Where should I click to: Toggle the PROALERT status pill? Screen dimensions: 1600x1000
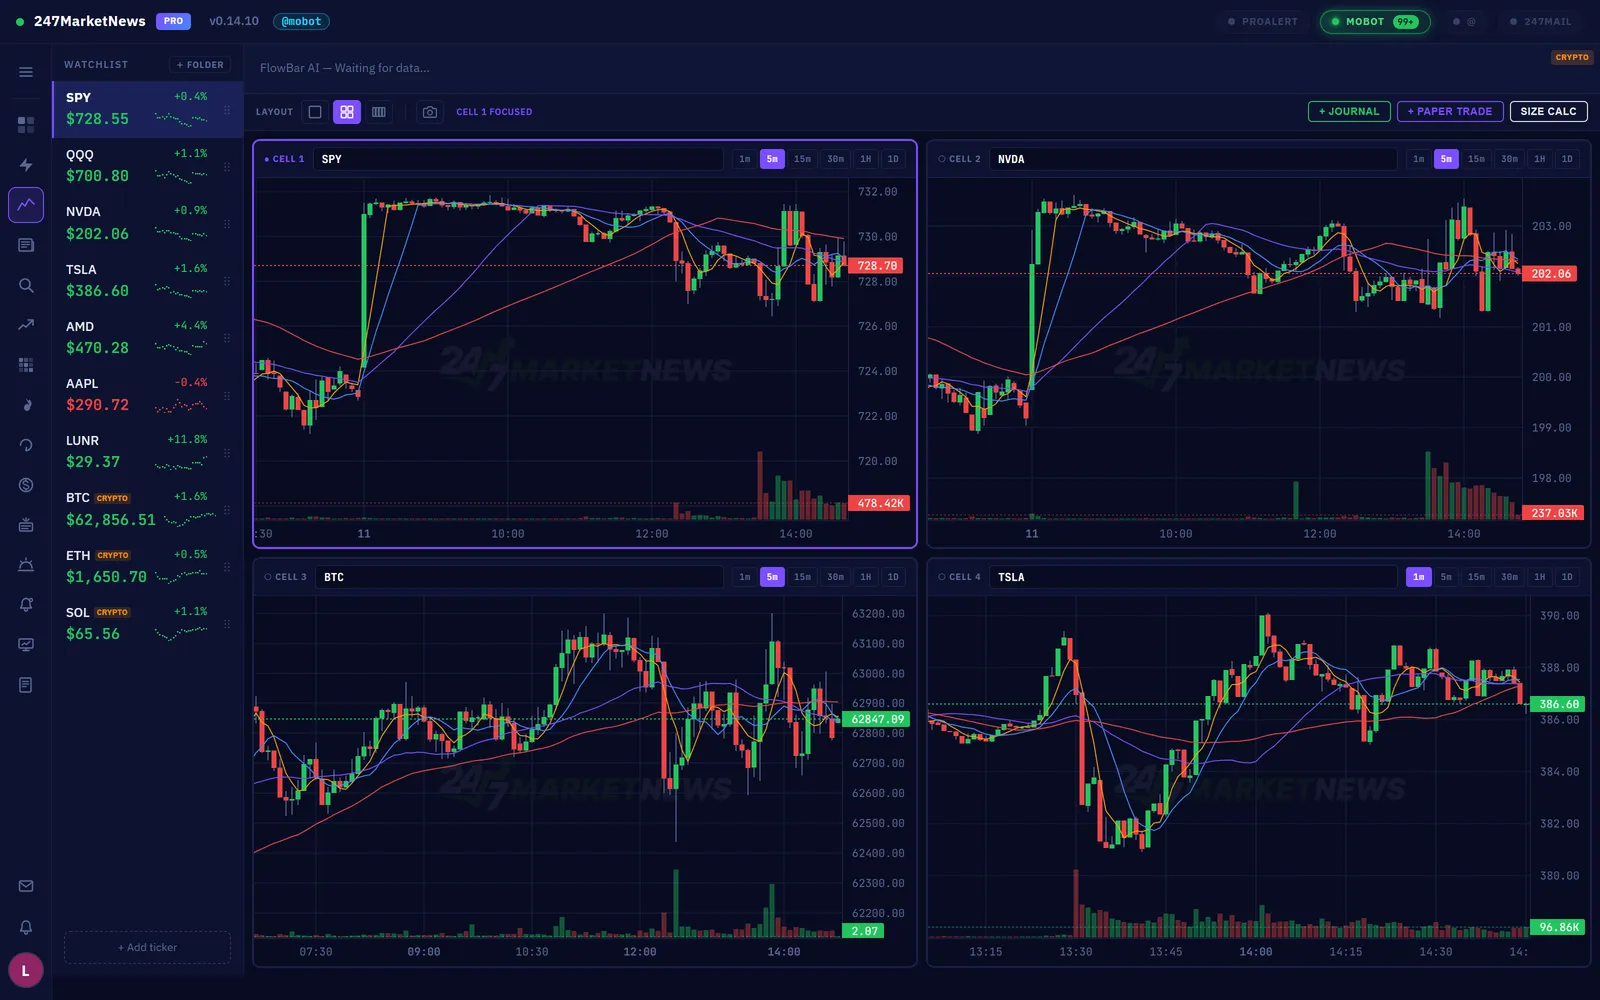1263,21
